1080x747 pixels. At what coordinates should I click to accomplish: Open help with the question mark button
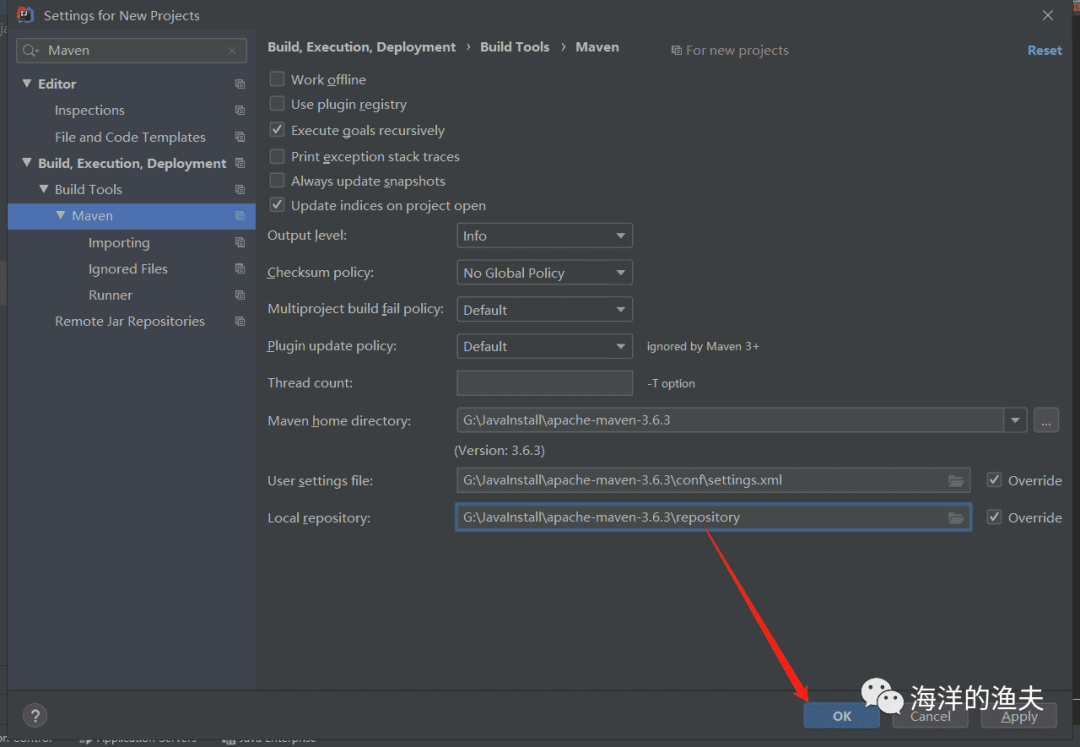point(35,715)
